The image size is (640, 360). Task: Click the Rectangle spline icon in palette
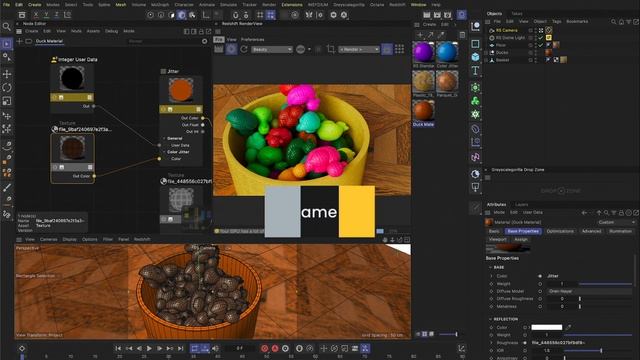pyautogui.click(x=476, y=44)
